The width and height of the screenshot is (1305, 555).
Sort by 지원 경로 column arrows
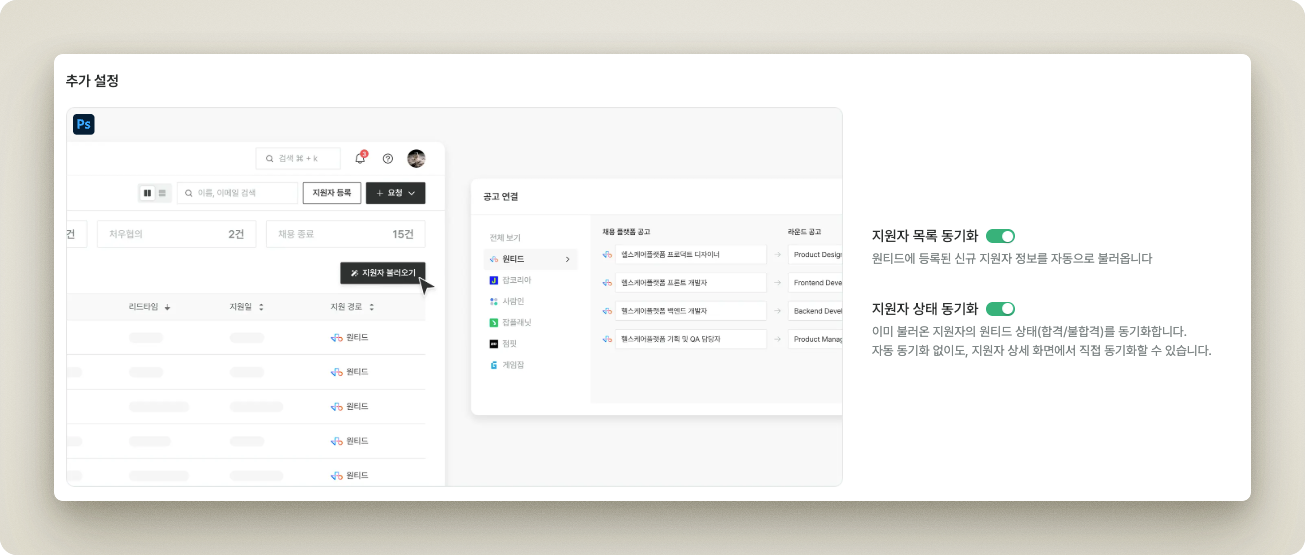(371, 307)
